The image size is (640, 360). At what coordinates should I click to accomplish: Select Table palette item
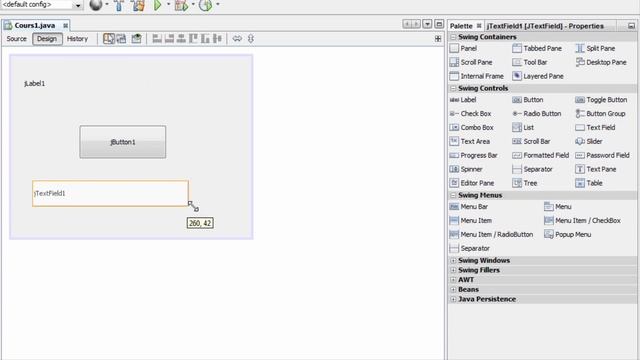[x=589, y=183]
